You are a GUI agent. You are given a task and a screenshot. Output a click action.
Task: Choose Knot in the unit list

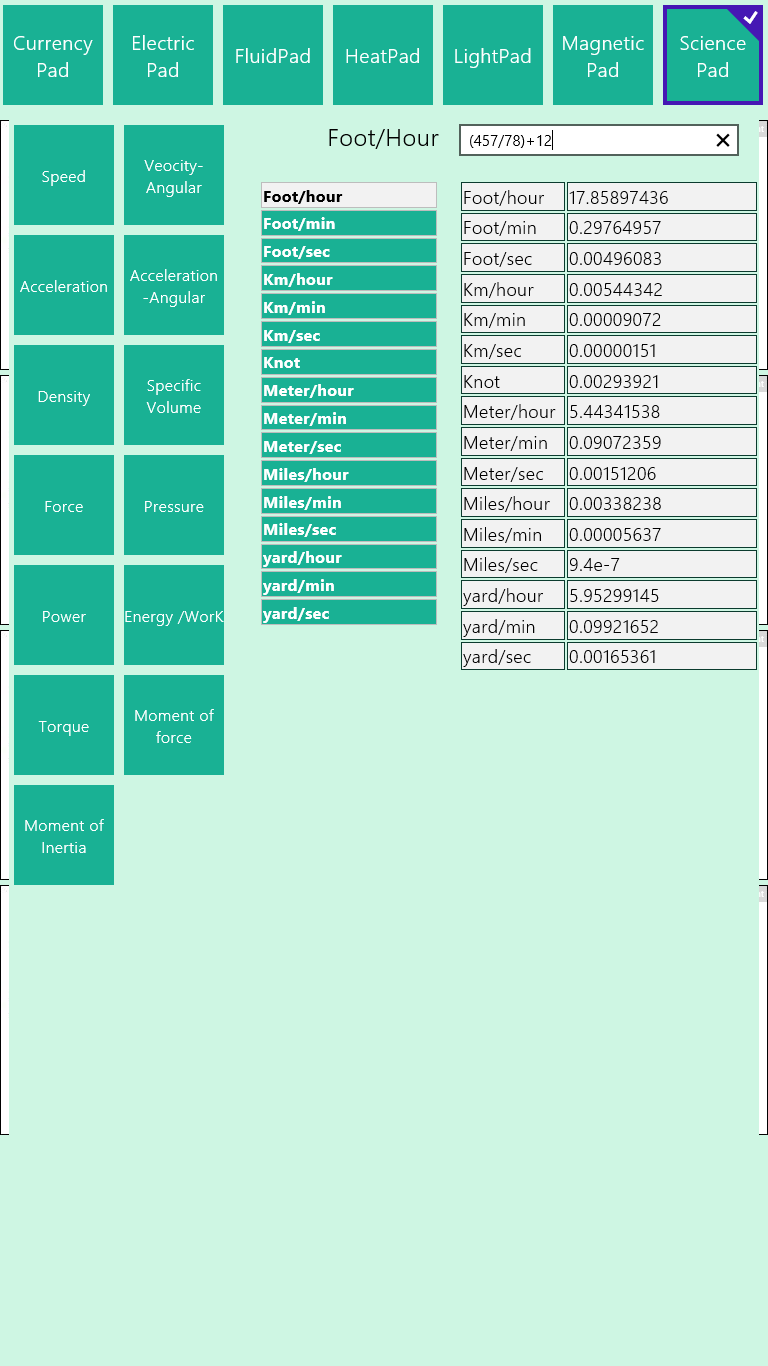(x=348, y=362)
